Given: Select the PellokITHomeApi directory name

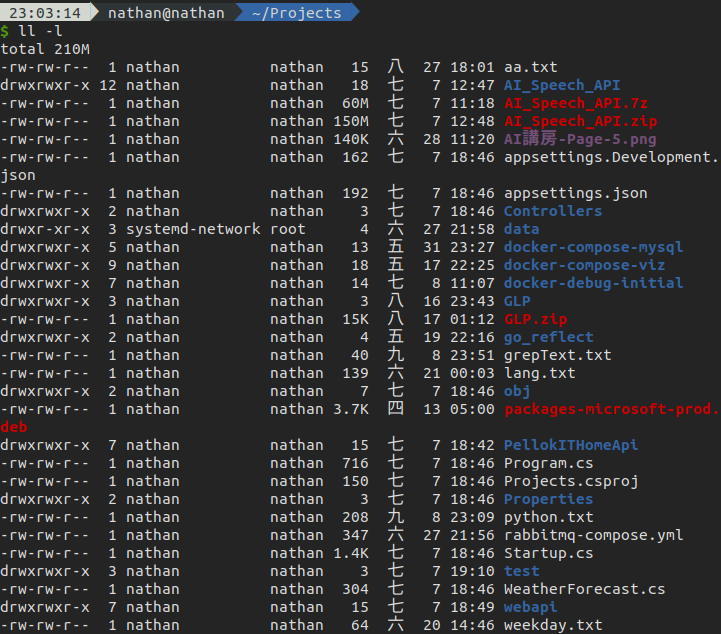Looking at the screenshot, I should tap(571, 445).
